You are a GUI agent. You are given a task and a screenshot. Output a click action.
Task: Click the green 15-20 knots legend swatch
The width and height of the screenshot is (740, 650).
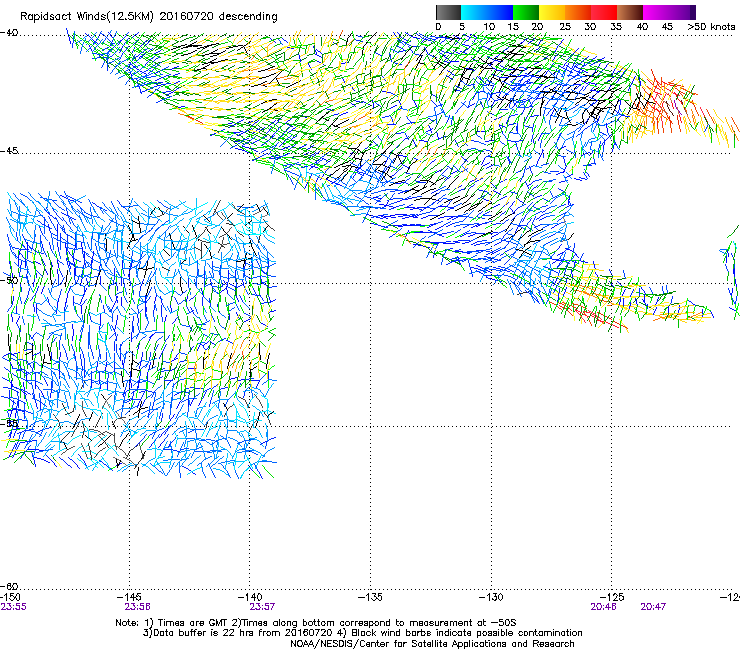(x=526, y=12)
